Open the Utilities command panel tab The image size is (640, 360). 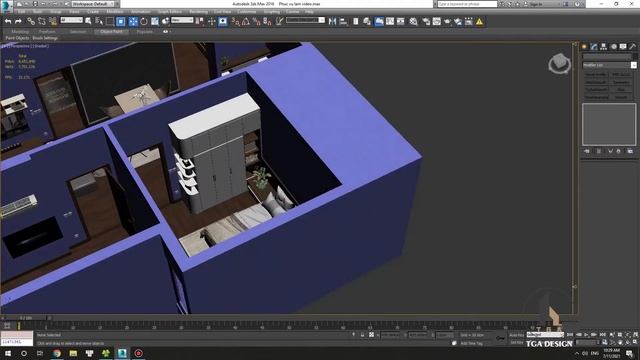coord(633,47)
